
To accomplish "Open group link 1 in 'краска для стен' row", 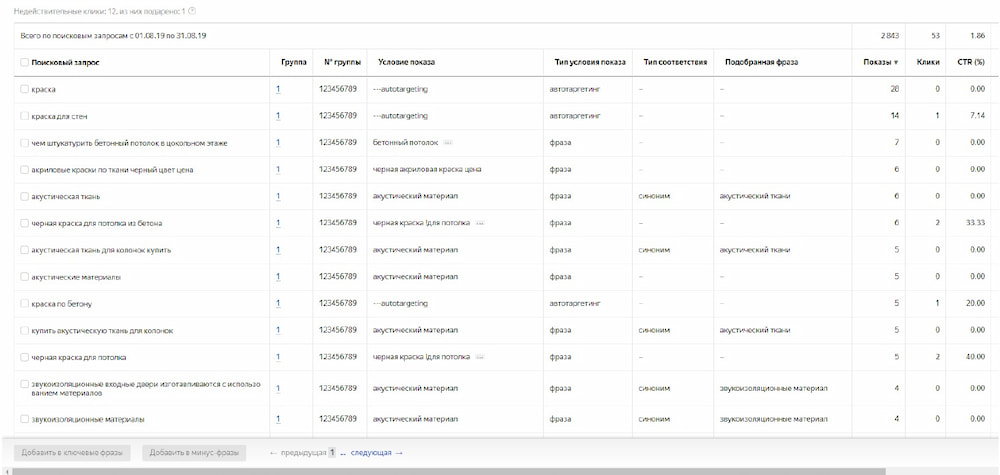I will [x=278, y=116].
